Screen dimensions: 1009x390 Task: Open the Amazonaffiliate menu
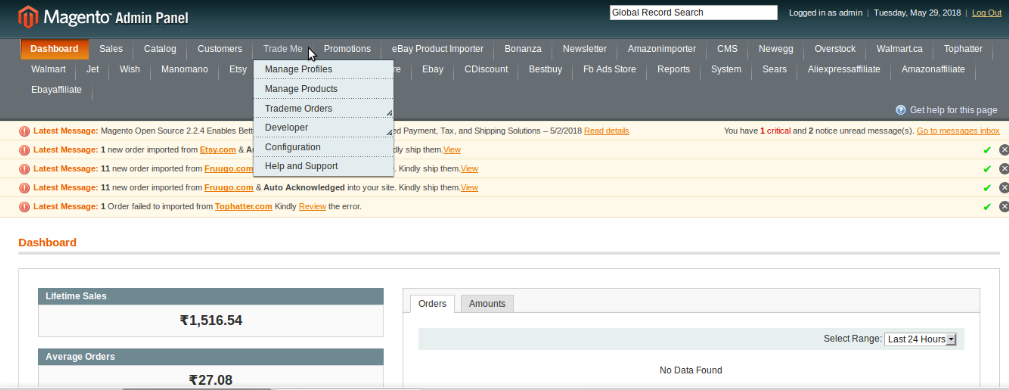click(x=933, y=69)
